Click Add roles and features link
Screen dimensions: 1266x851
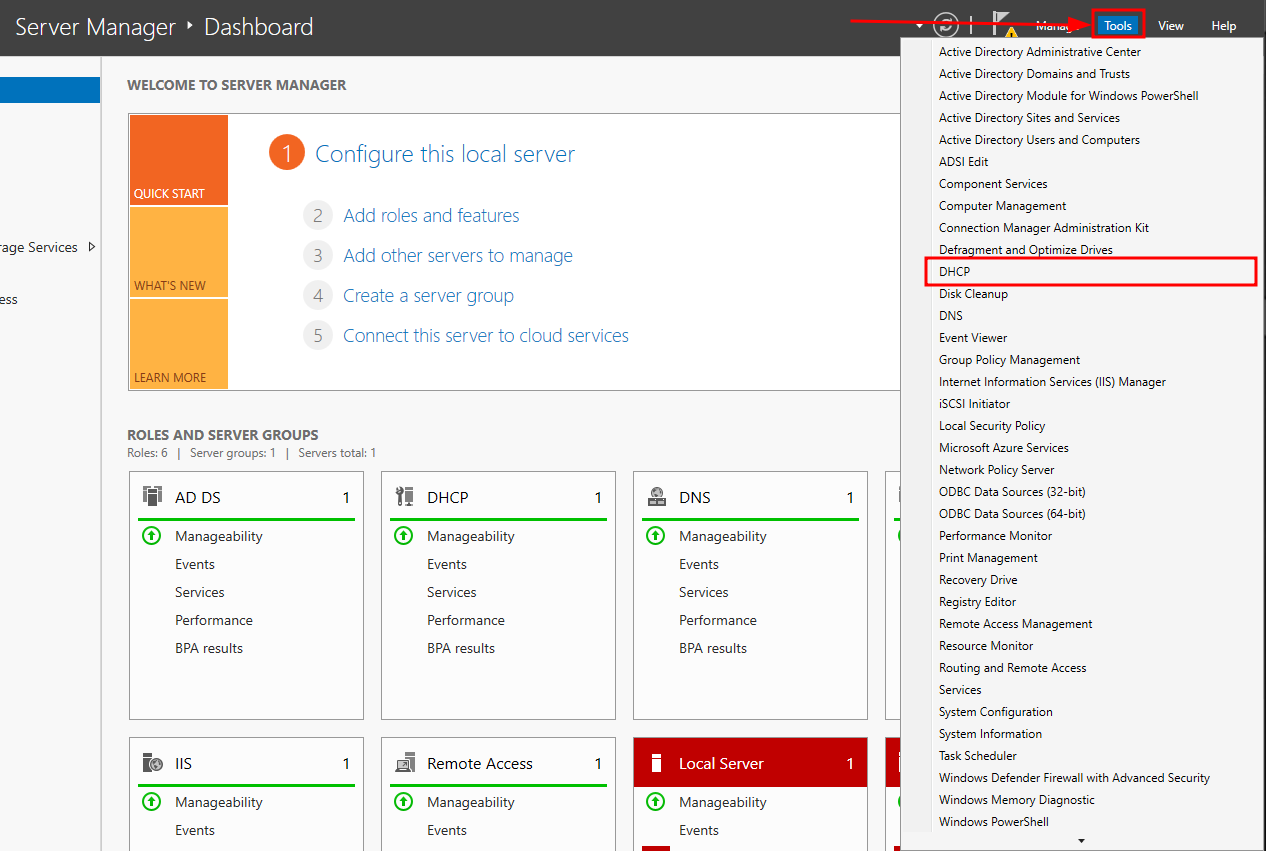point(431,215)
